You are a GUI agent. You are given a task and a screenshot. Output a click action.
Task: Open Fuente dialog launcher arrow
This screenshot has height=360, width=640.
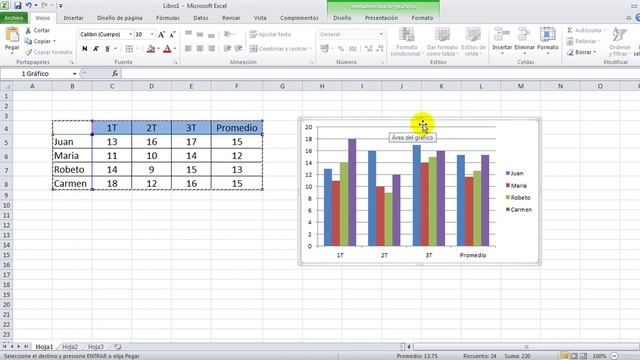pos(176,62)
